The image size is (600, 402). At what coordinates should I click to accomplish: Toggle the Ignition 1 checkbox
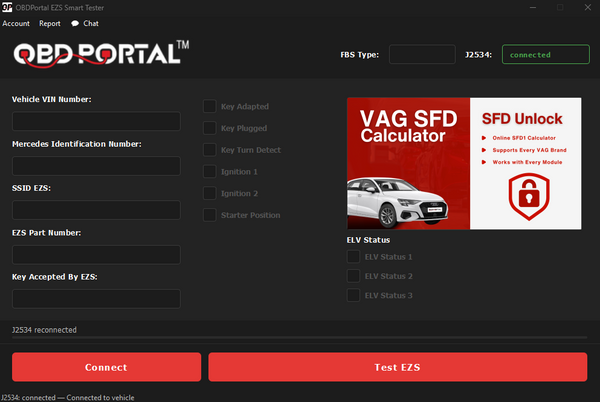(210, 172)
